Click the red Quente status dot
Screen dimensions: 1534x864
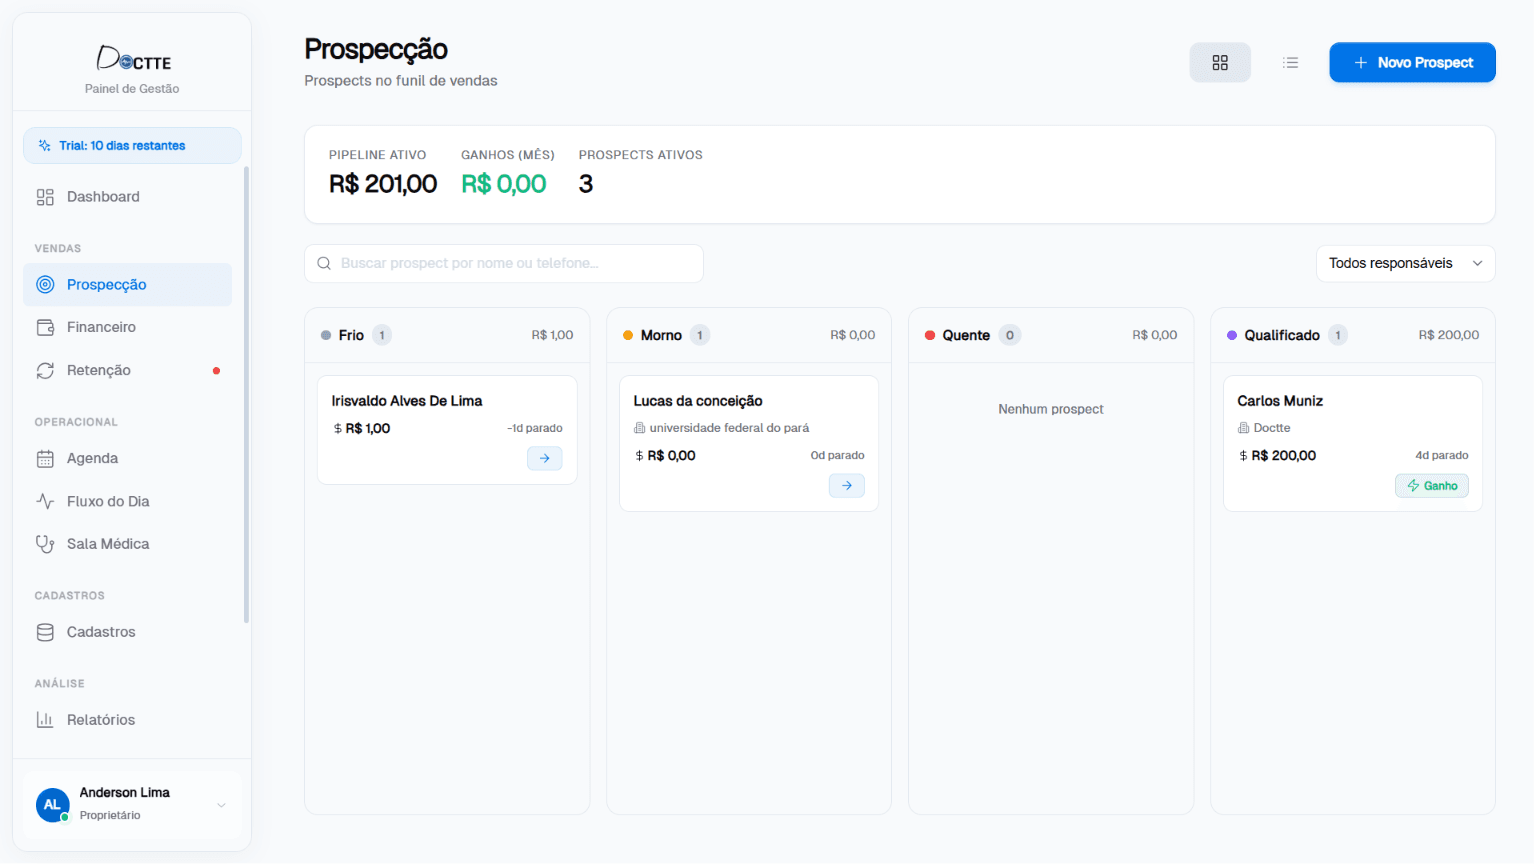[930, 336]
